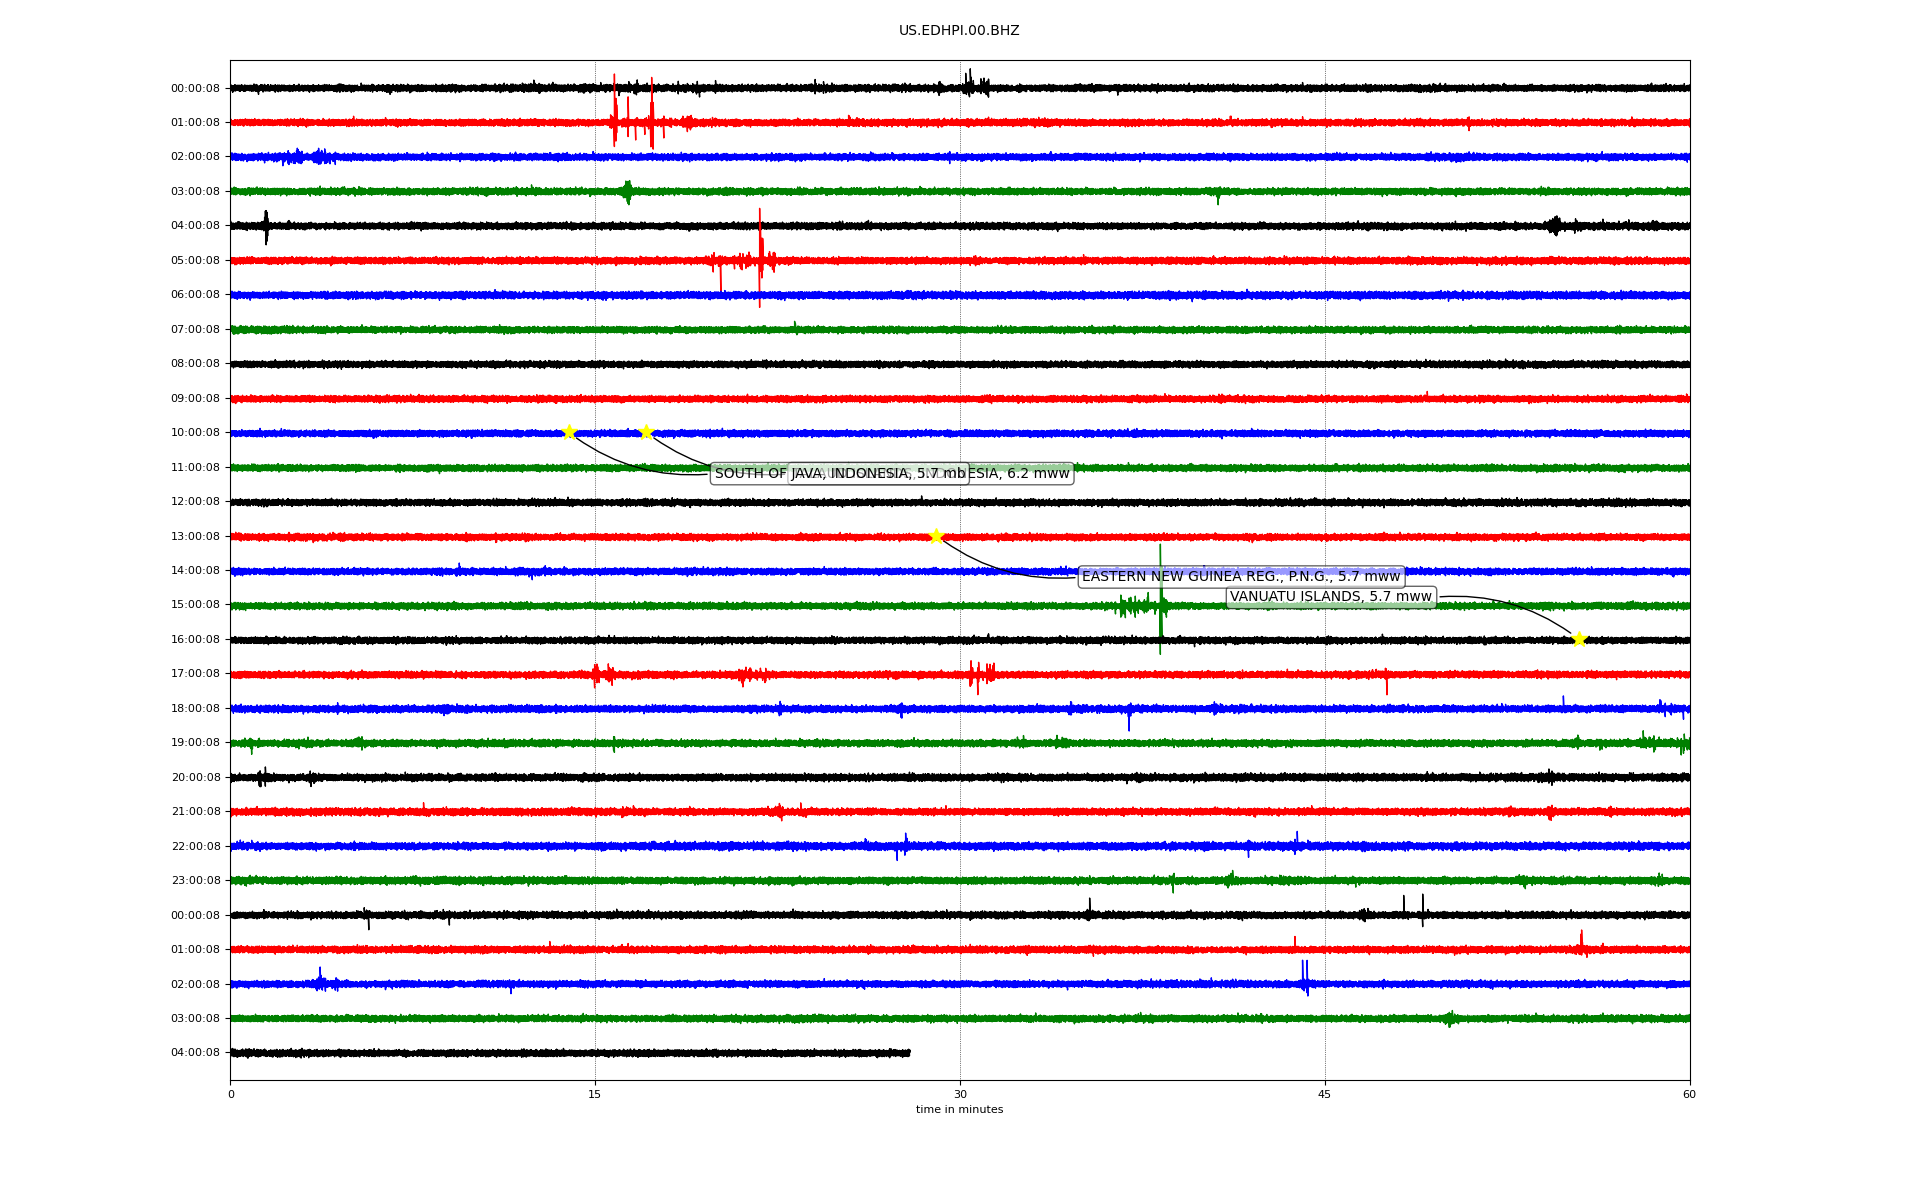Click the first 00:00:08 time label

tap(195, 88)
